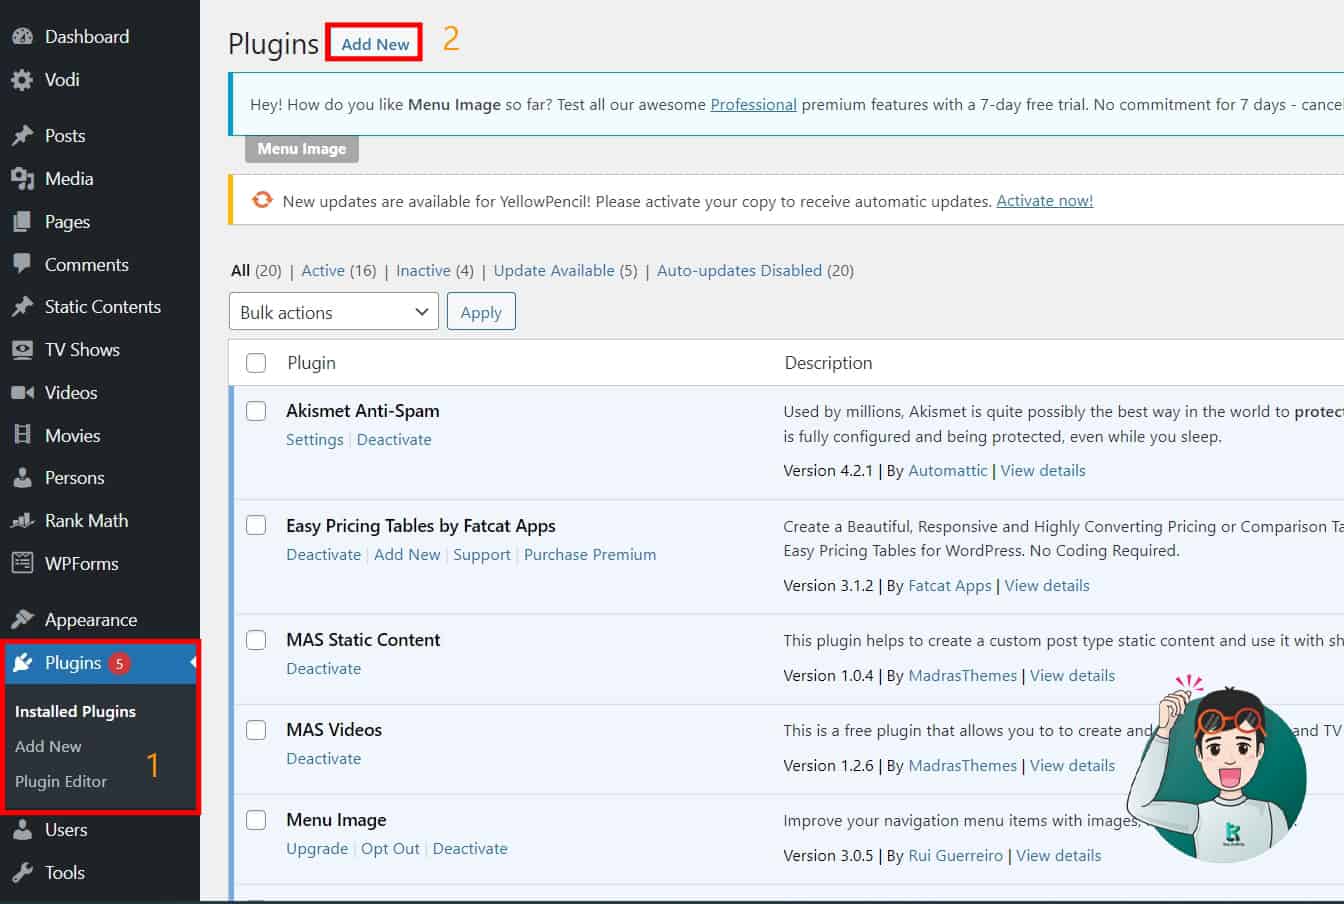Click Add New button beside Plugins title
The width and height of the screenshot is (1344, 904).
click(x=375, y=44)
